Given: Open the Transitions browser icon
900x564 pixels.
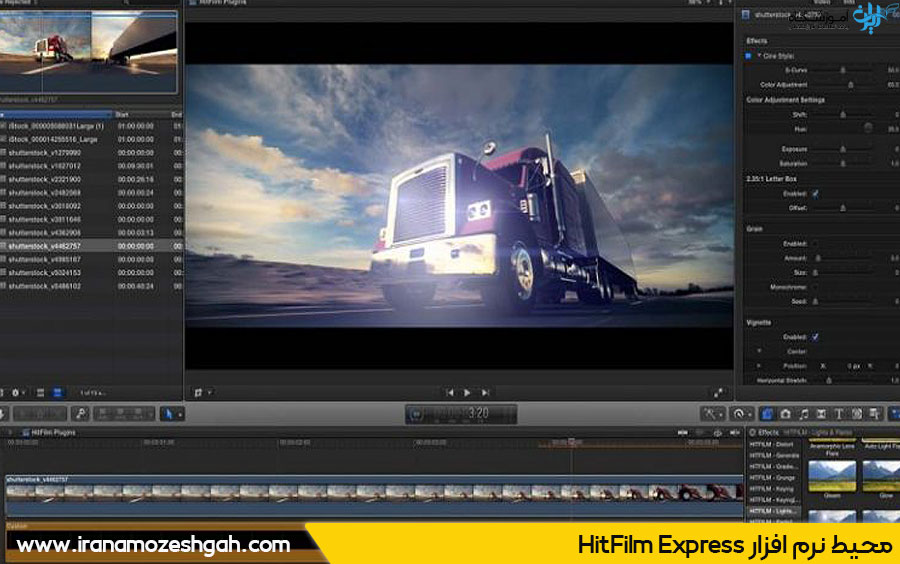Looking at the screenshot, I should 821,414.
